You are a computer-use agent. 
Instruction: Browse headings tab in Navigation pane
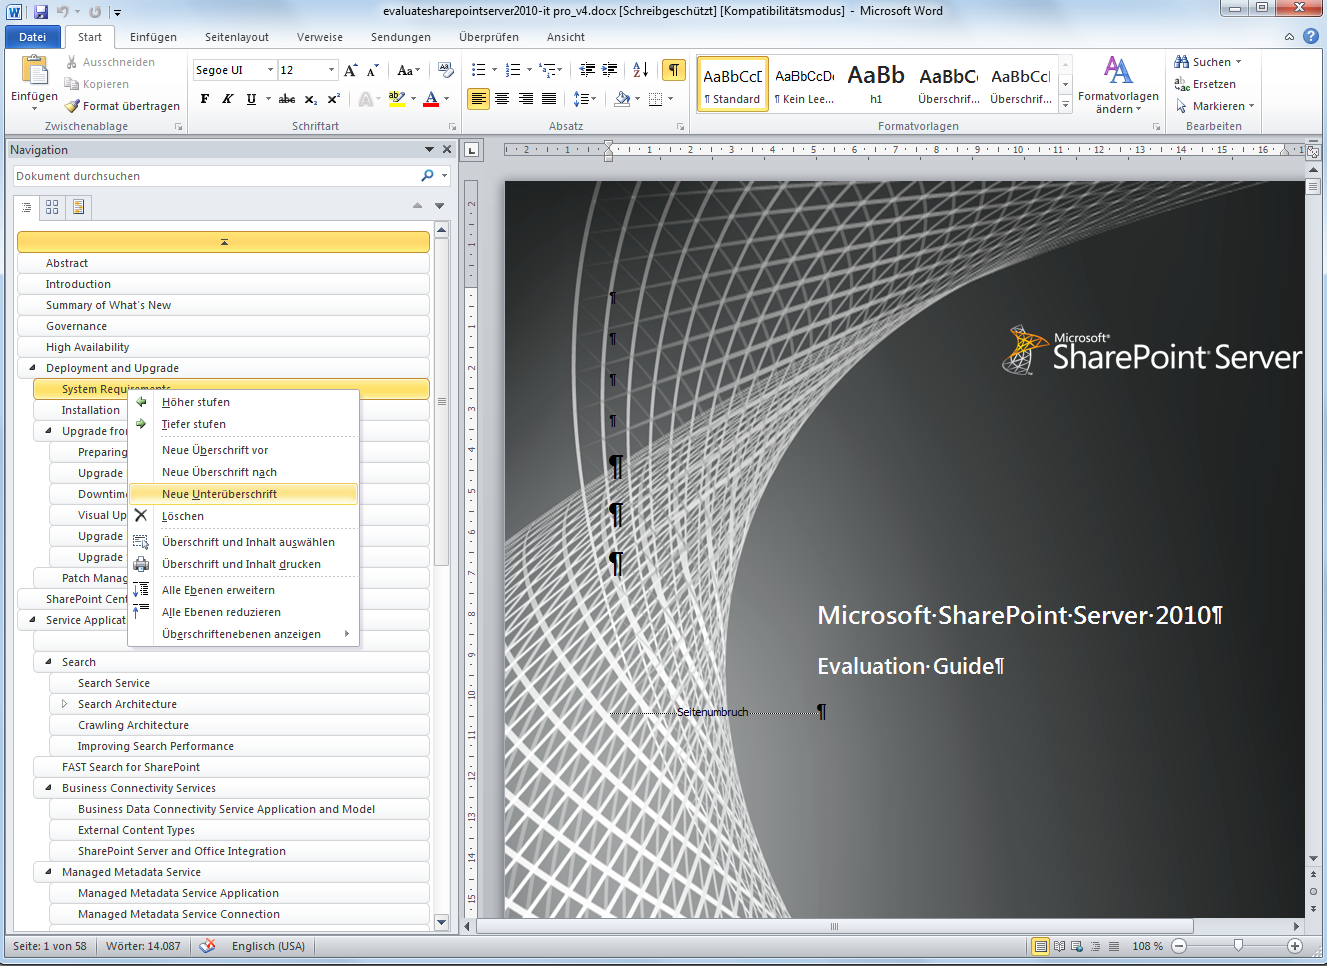point(26,207)
